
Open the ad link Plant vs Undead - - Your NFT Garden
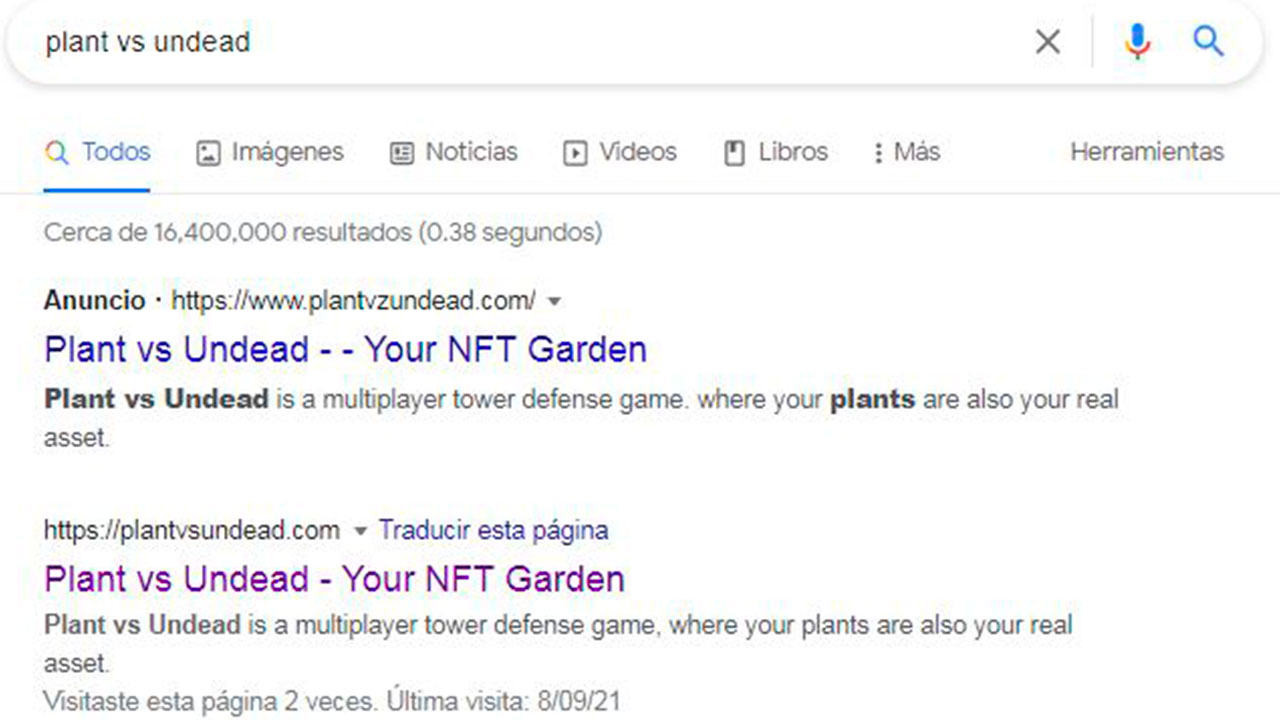346,349
